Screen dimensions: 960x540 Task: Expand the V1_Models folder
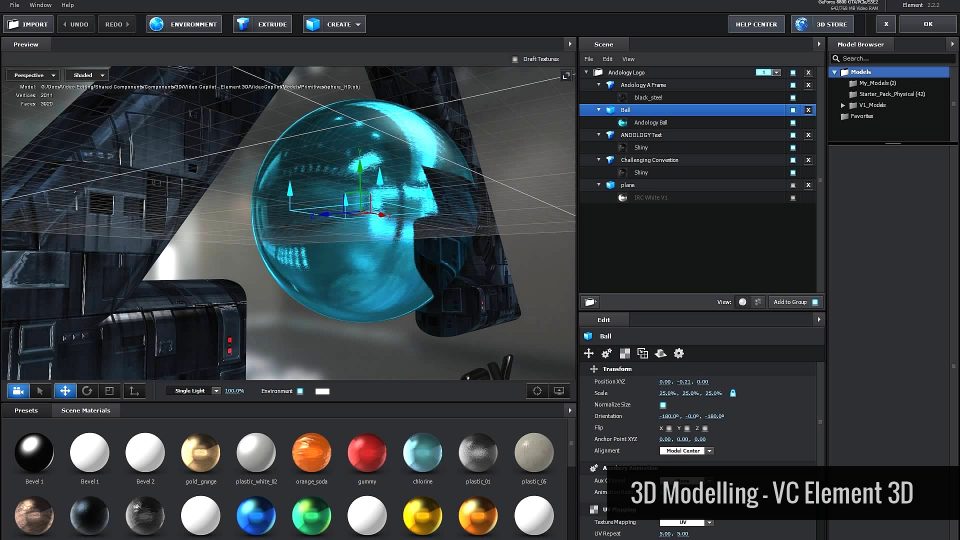tap(843, 105)
